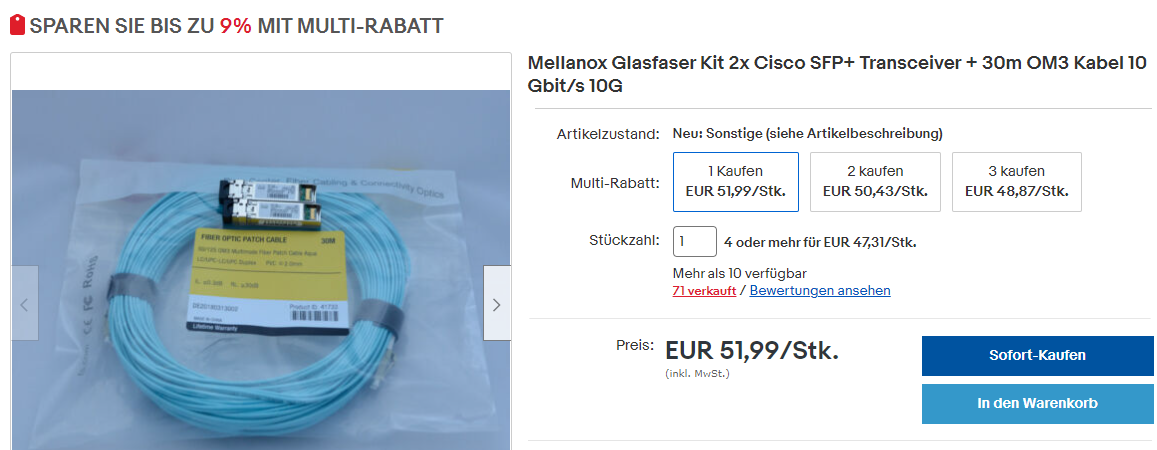
Task: Click the Mellanox Glasfaser Kit title
Action: [x=837, y=75]
